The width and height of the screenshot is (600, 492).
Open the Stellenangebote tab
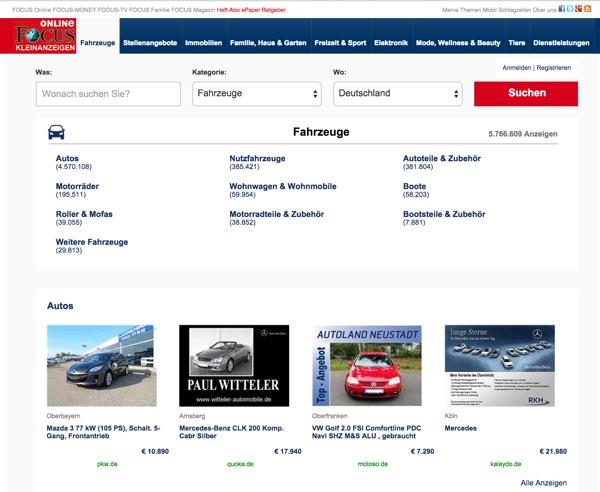pyautogui.click(x=149, y=44)
